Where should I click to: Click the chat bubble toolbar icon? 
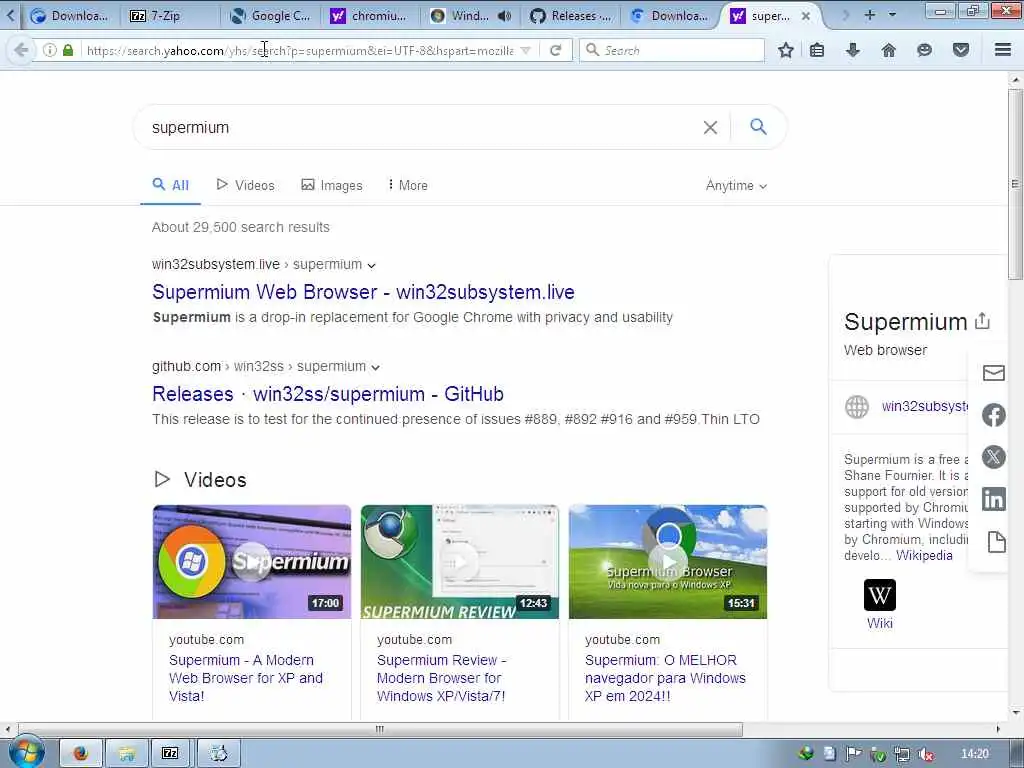924,50
